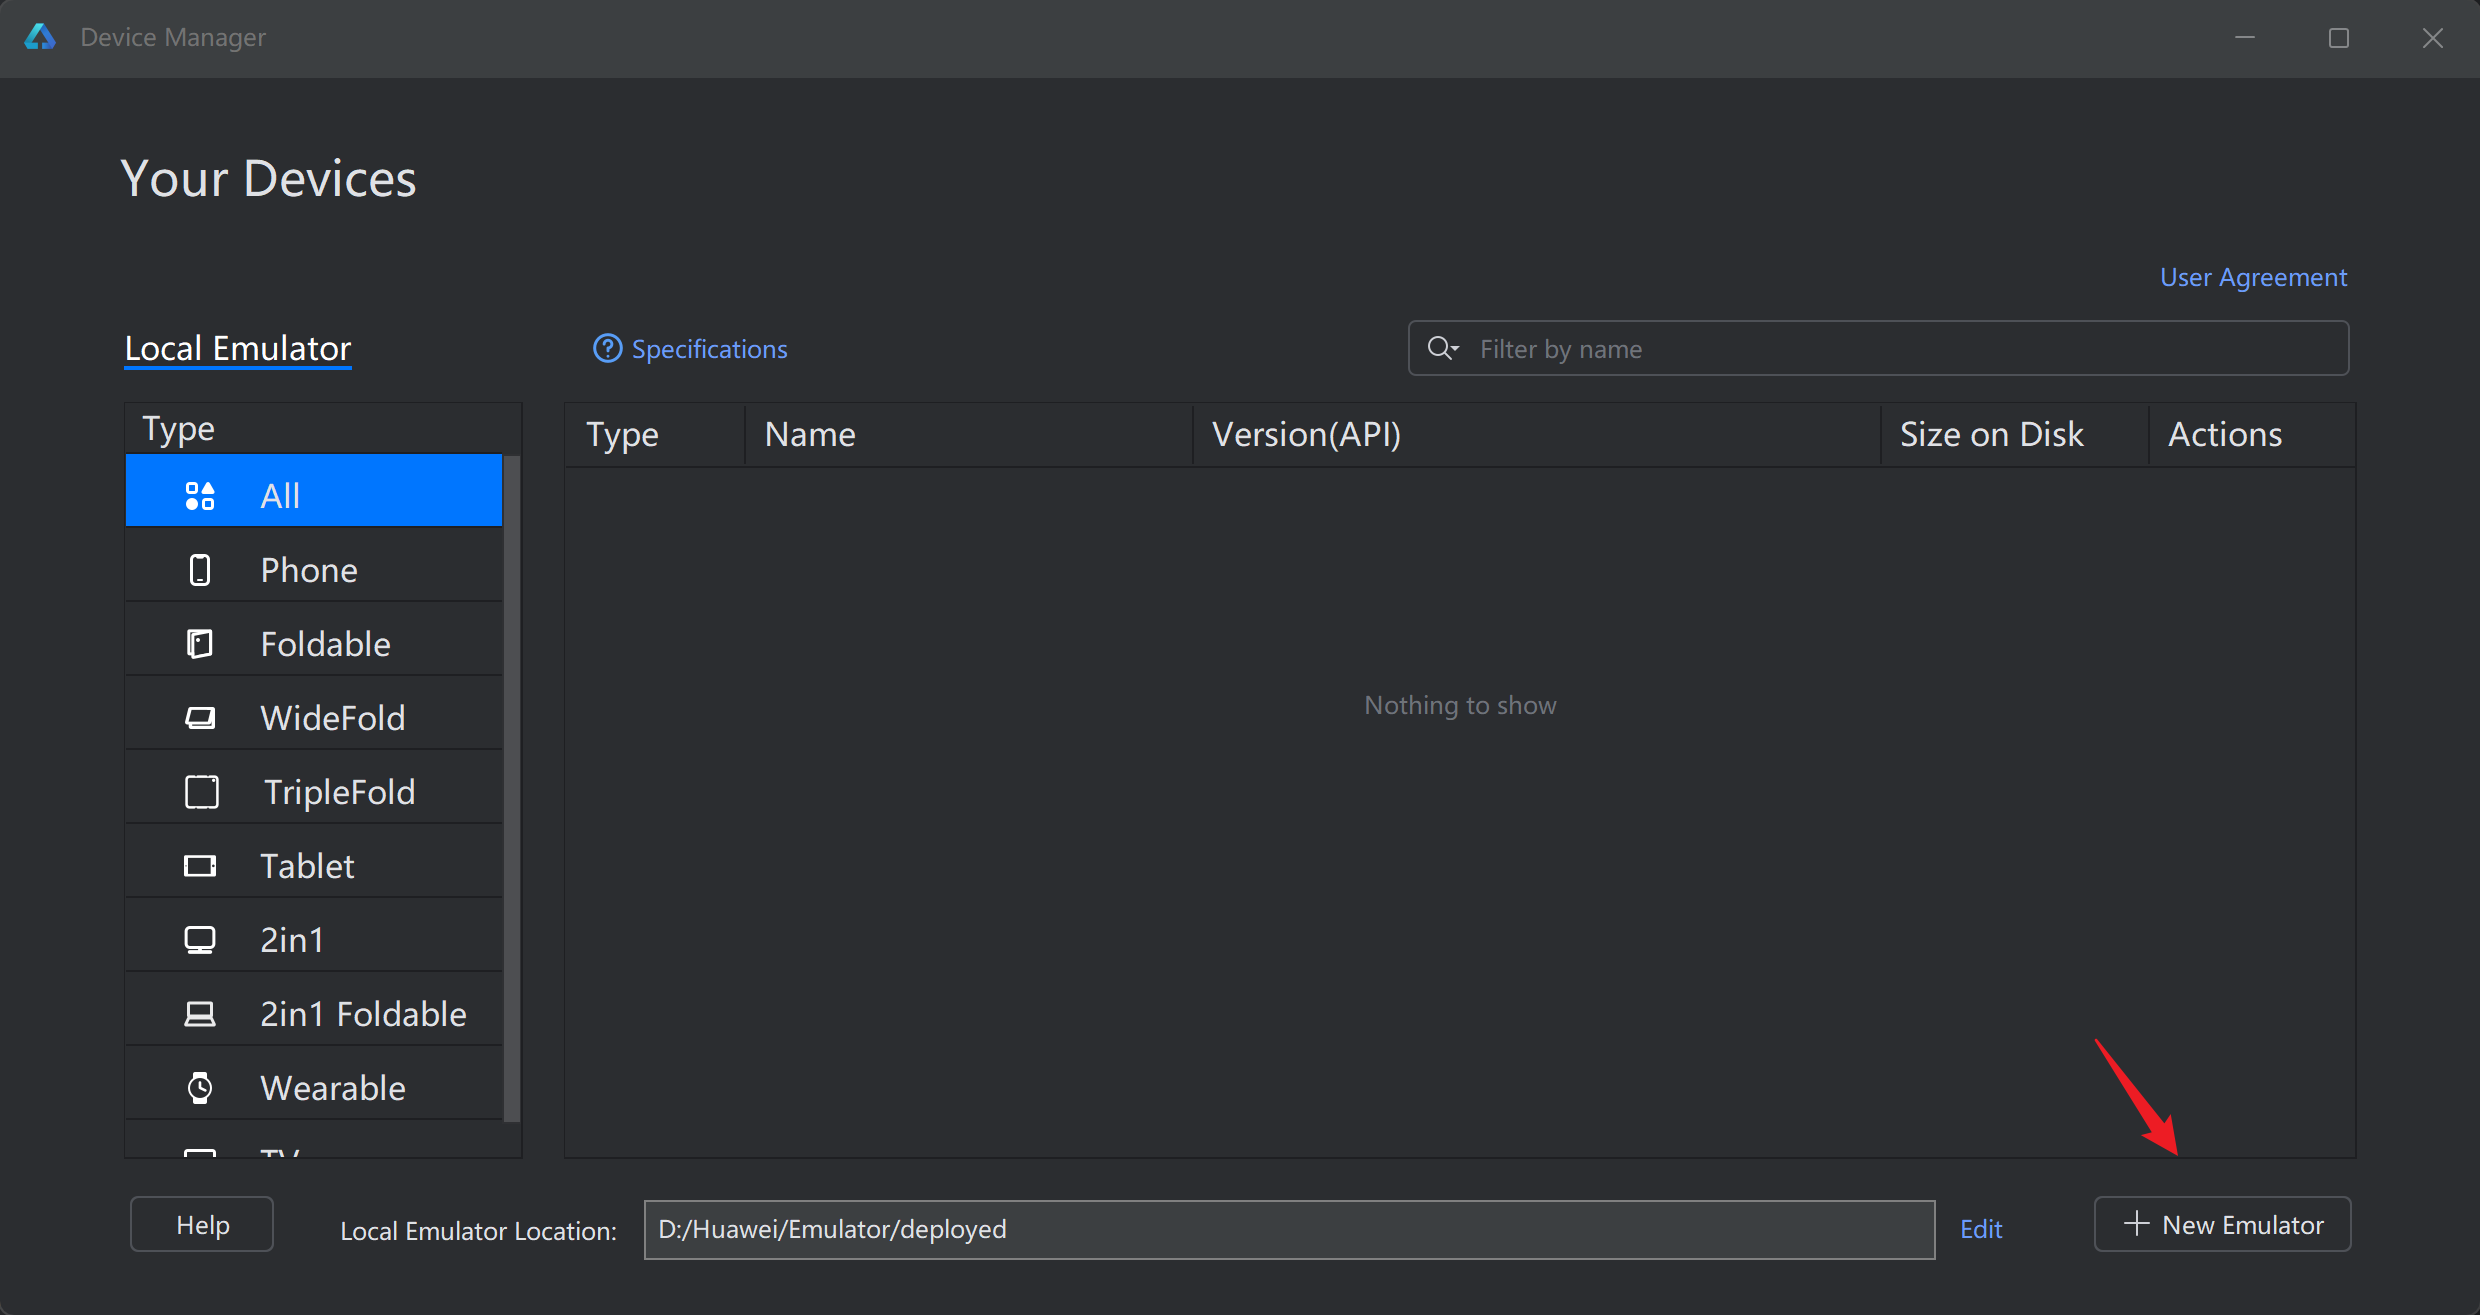Select the Wearable watch icon
This screenshot has height=1315, width=2480.
tap(200, 1088)
